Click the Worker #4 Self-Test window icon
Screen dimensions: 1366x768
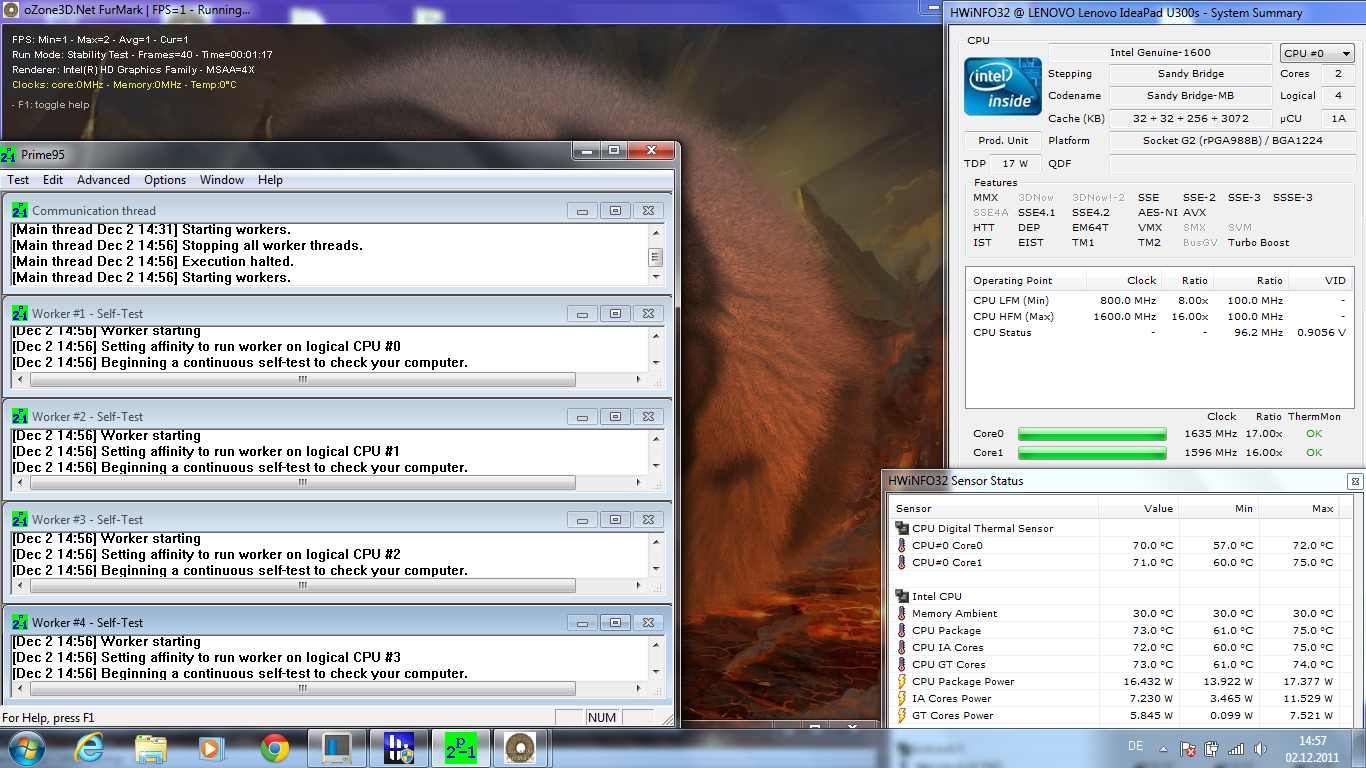point(20,622)
